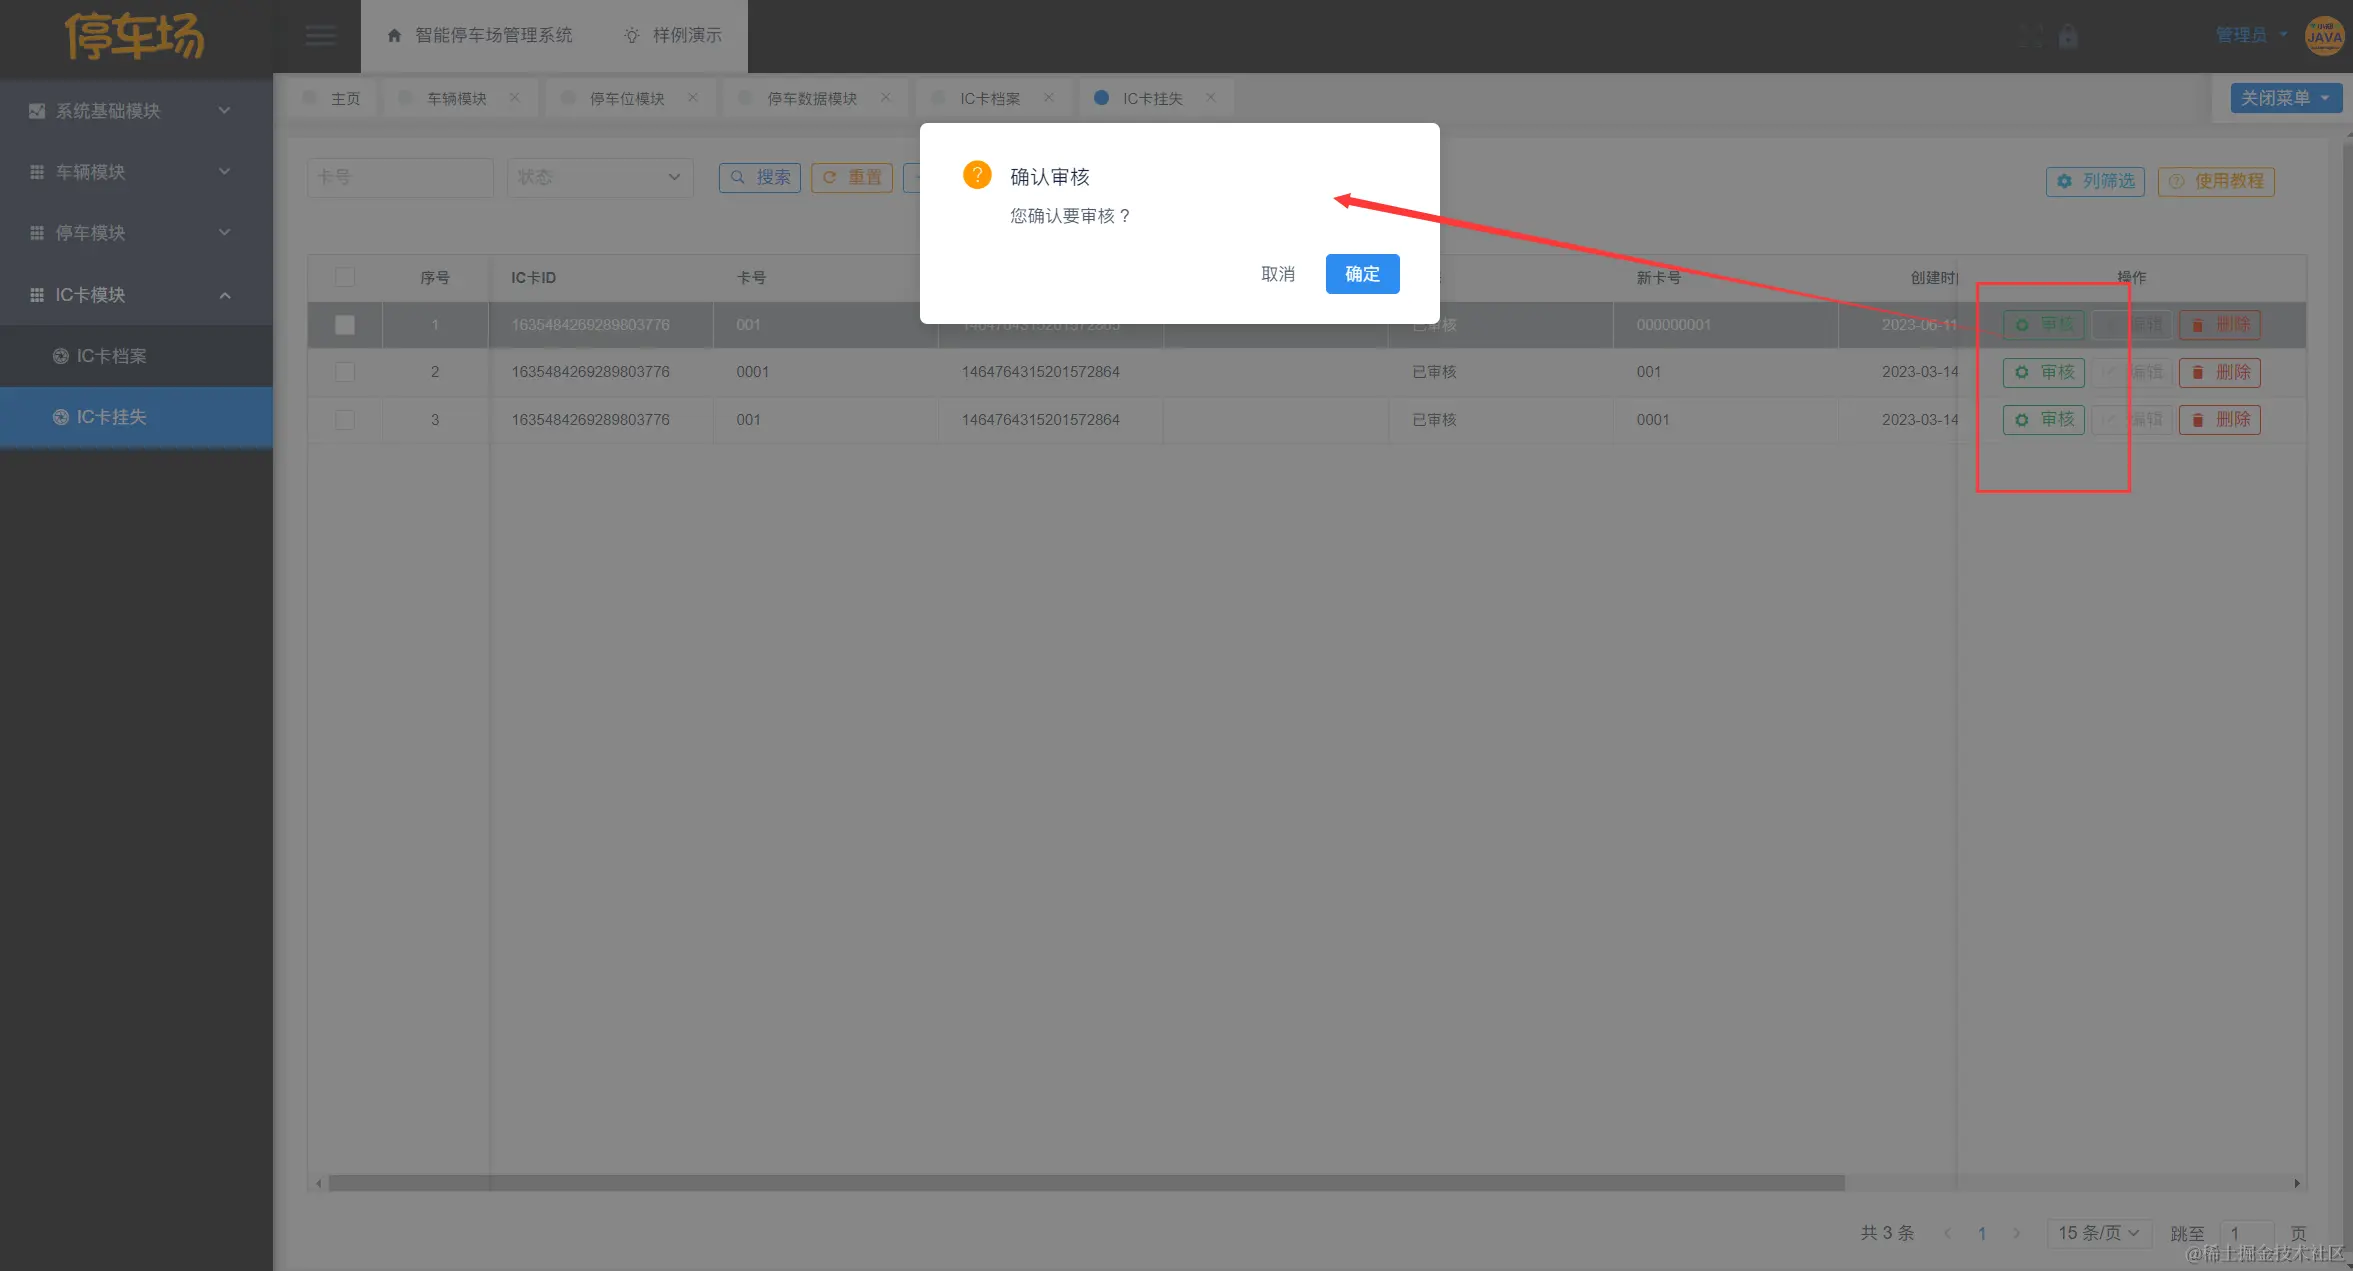Click the JAVA user avatar
Image resolution: width=2353 pixels, height=1271 pixels.
2323,36
